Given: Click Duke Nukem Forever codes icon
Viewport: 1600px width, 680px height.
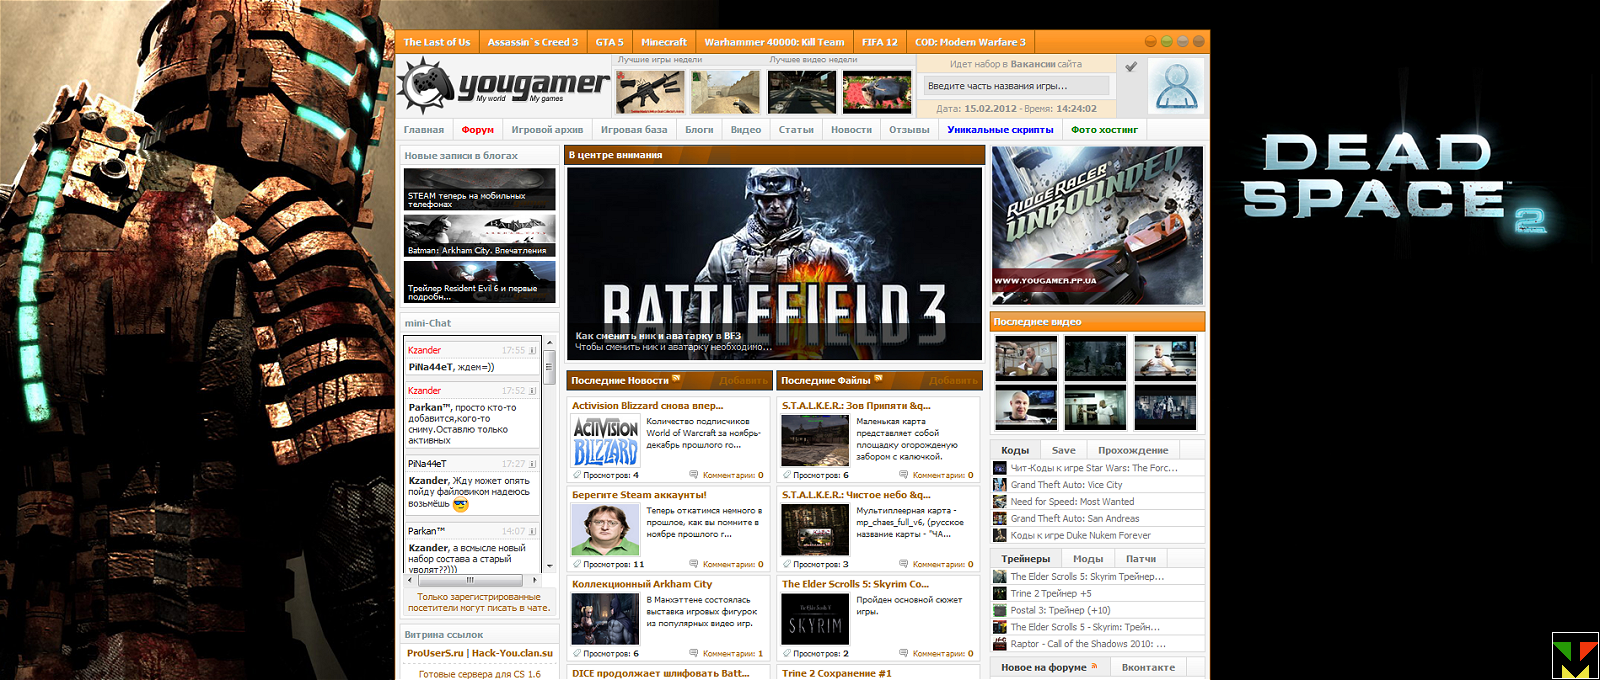Looking at the screenshot, I should tap(999, 535).
